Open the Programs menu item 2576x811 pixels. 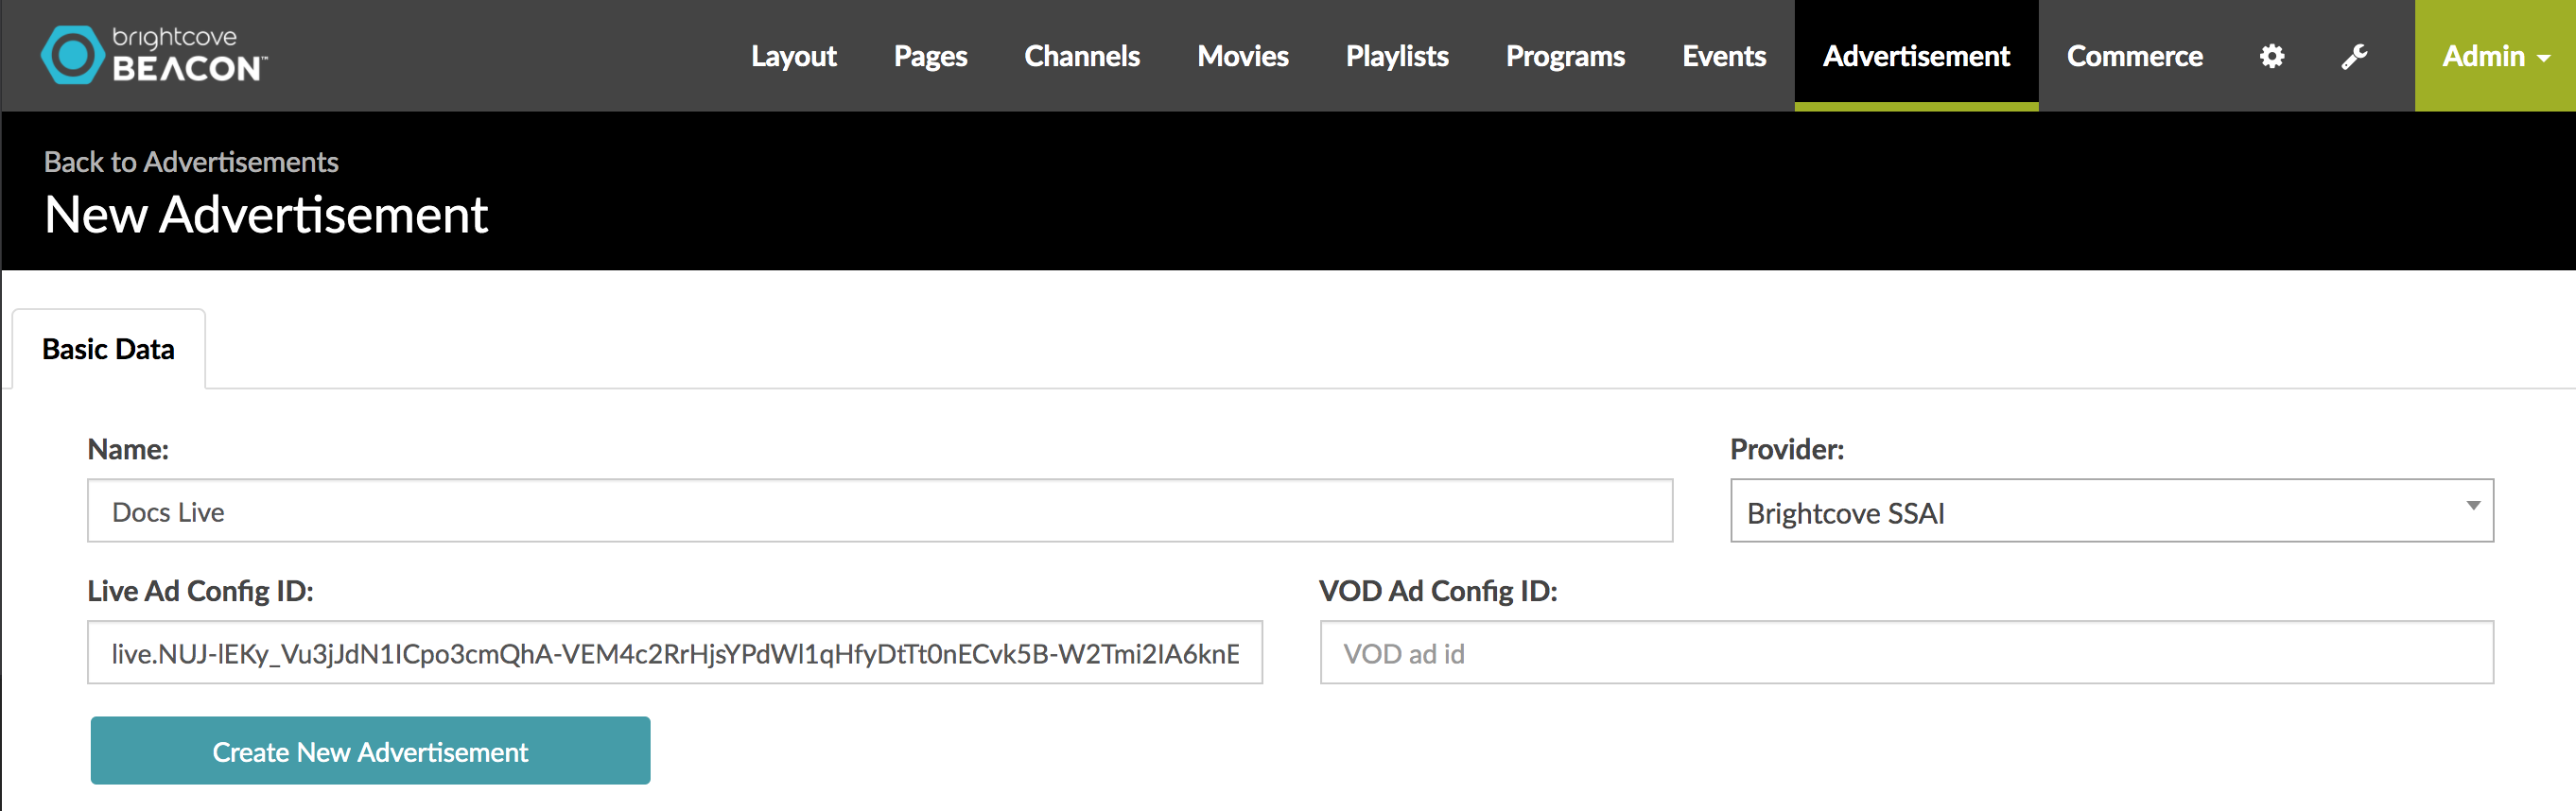[x=1565, y=56]
